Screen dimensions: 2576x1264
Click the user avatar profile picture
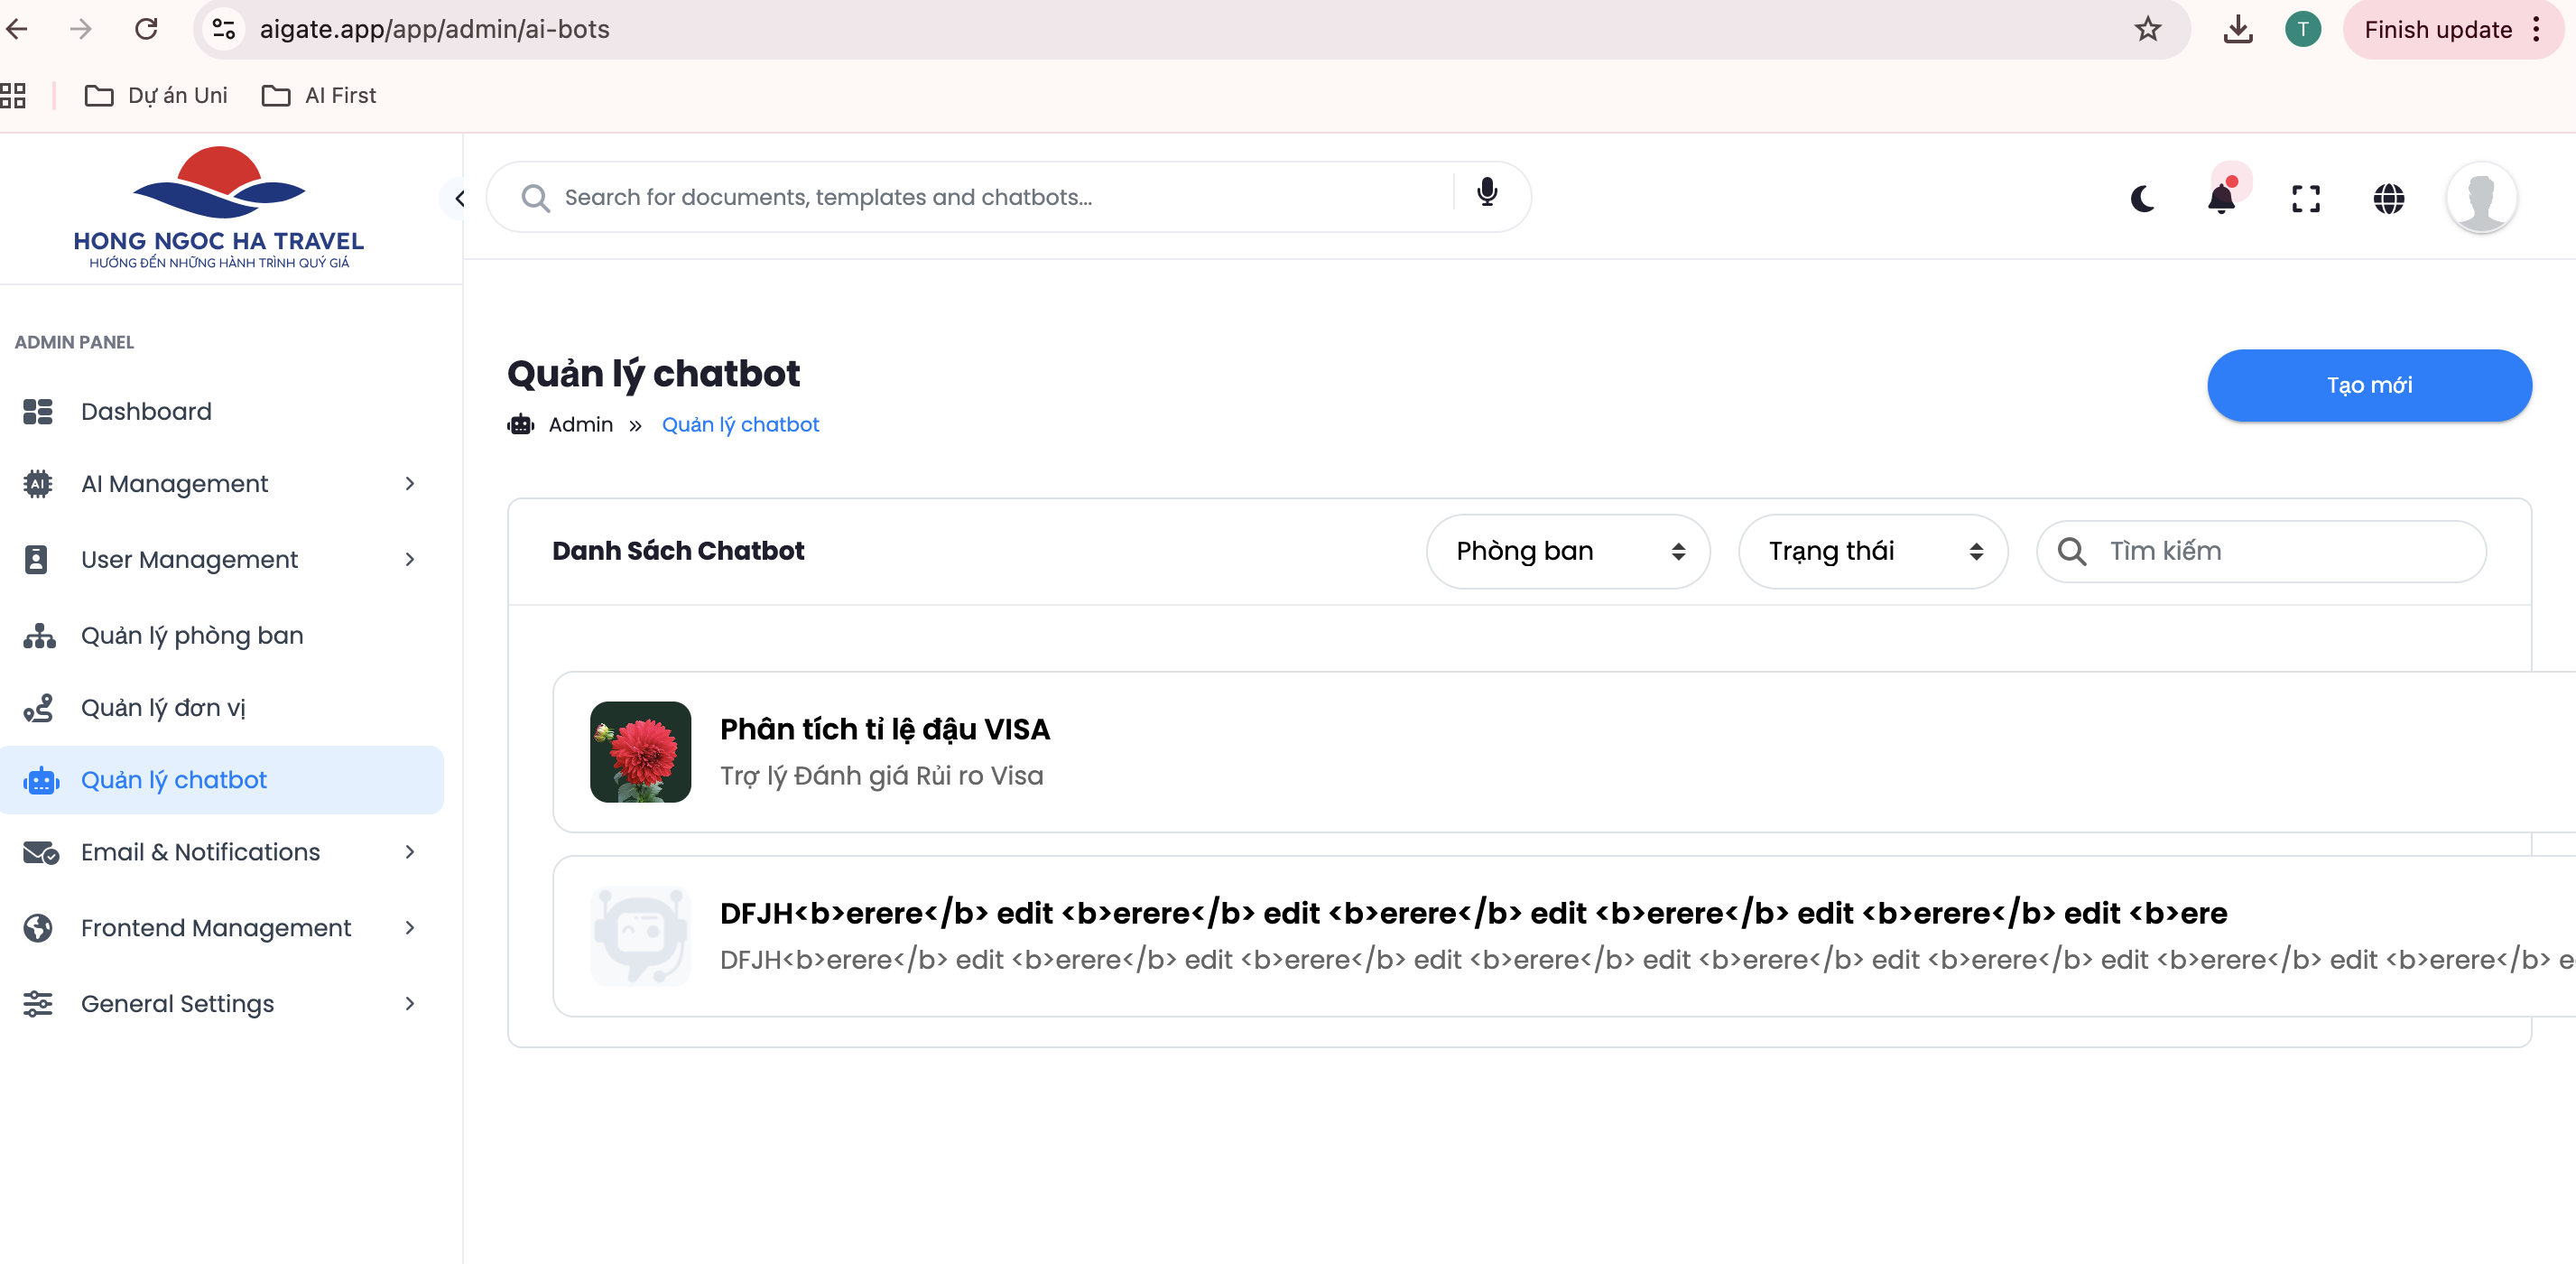[x=2480, y=198]
